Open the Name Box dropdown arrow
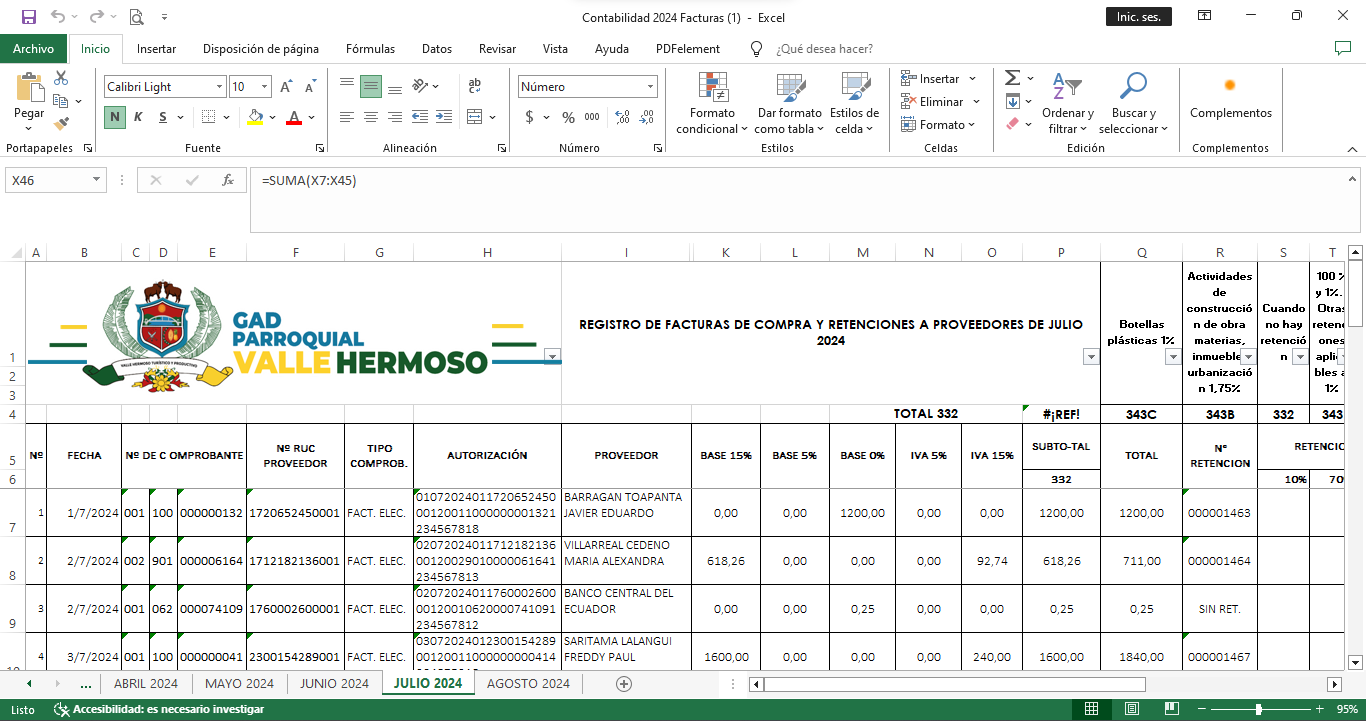Image resolution: width=1366 pixels, height=721 pixels. tap(97, 181)
